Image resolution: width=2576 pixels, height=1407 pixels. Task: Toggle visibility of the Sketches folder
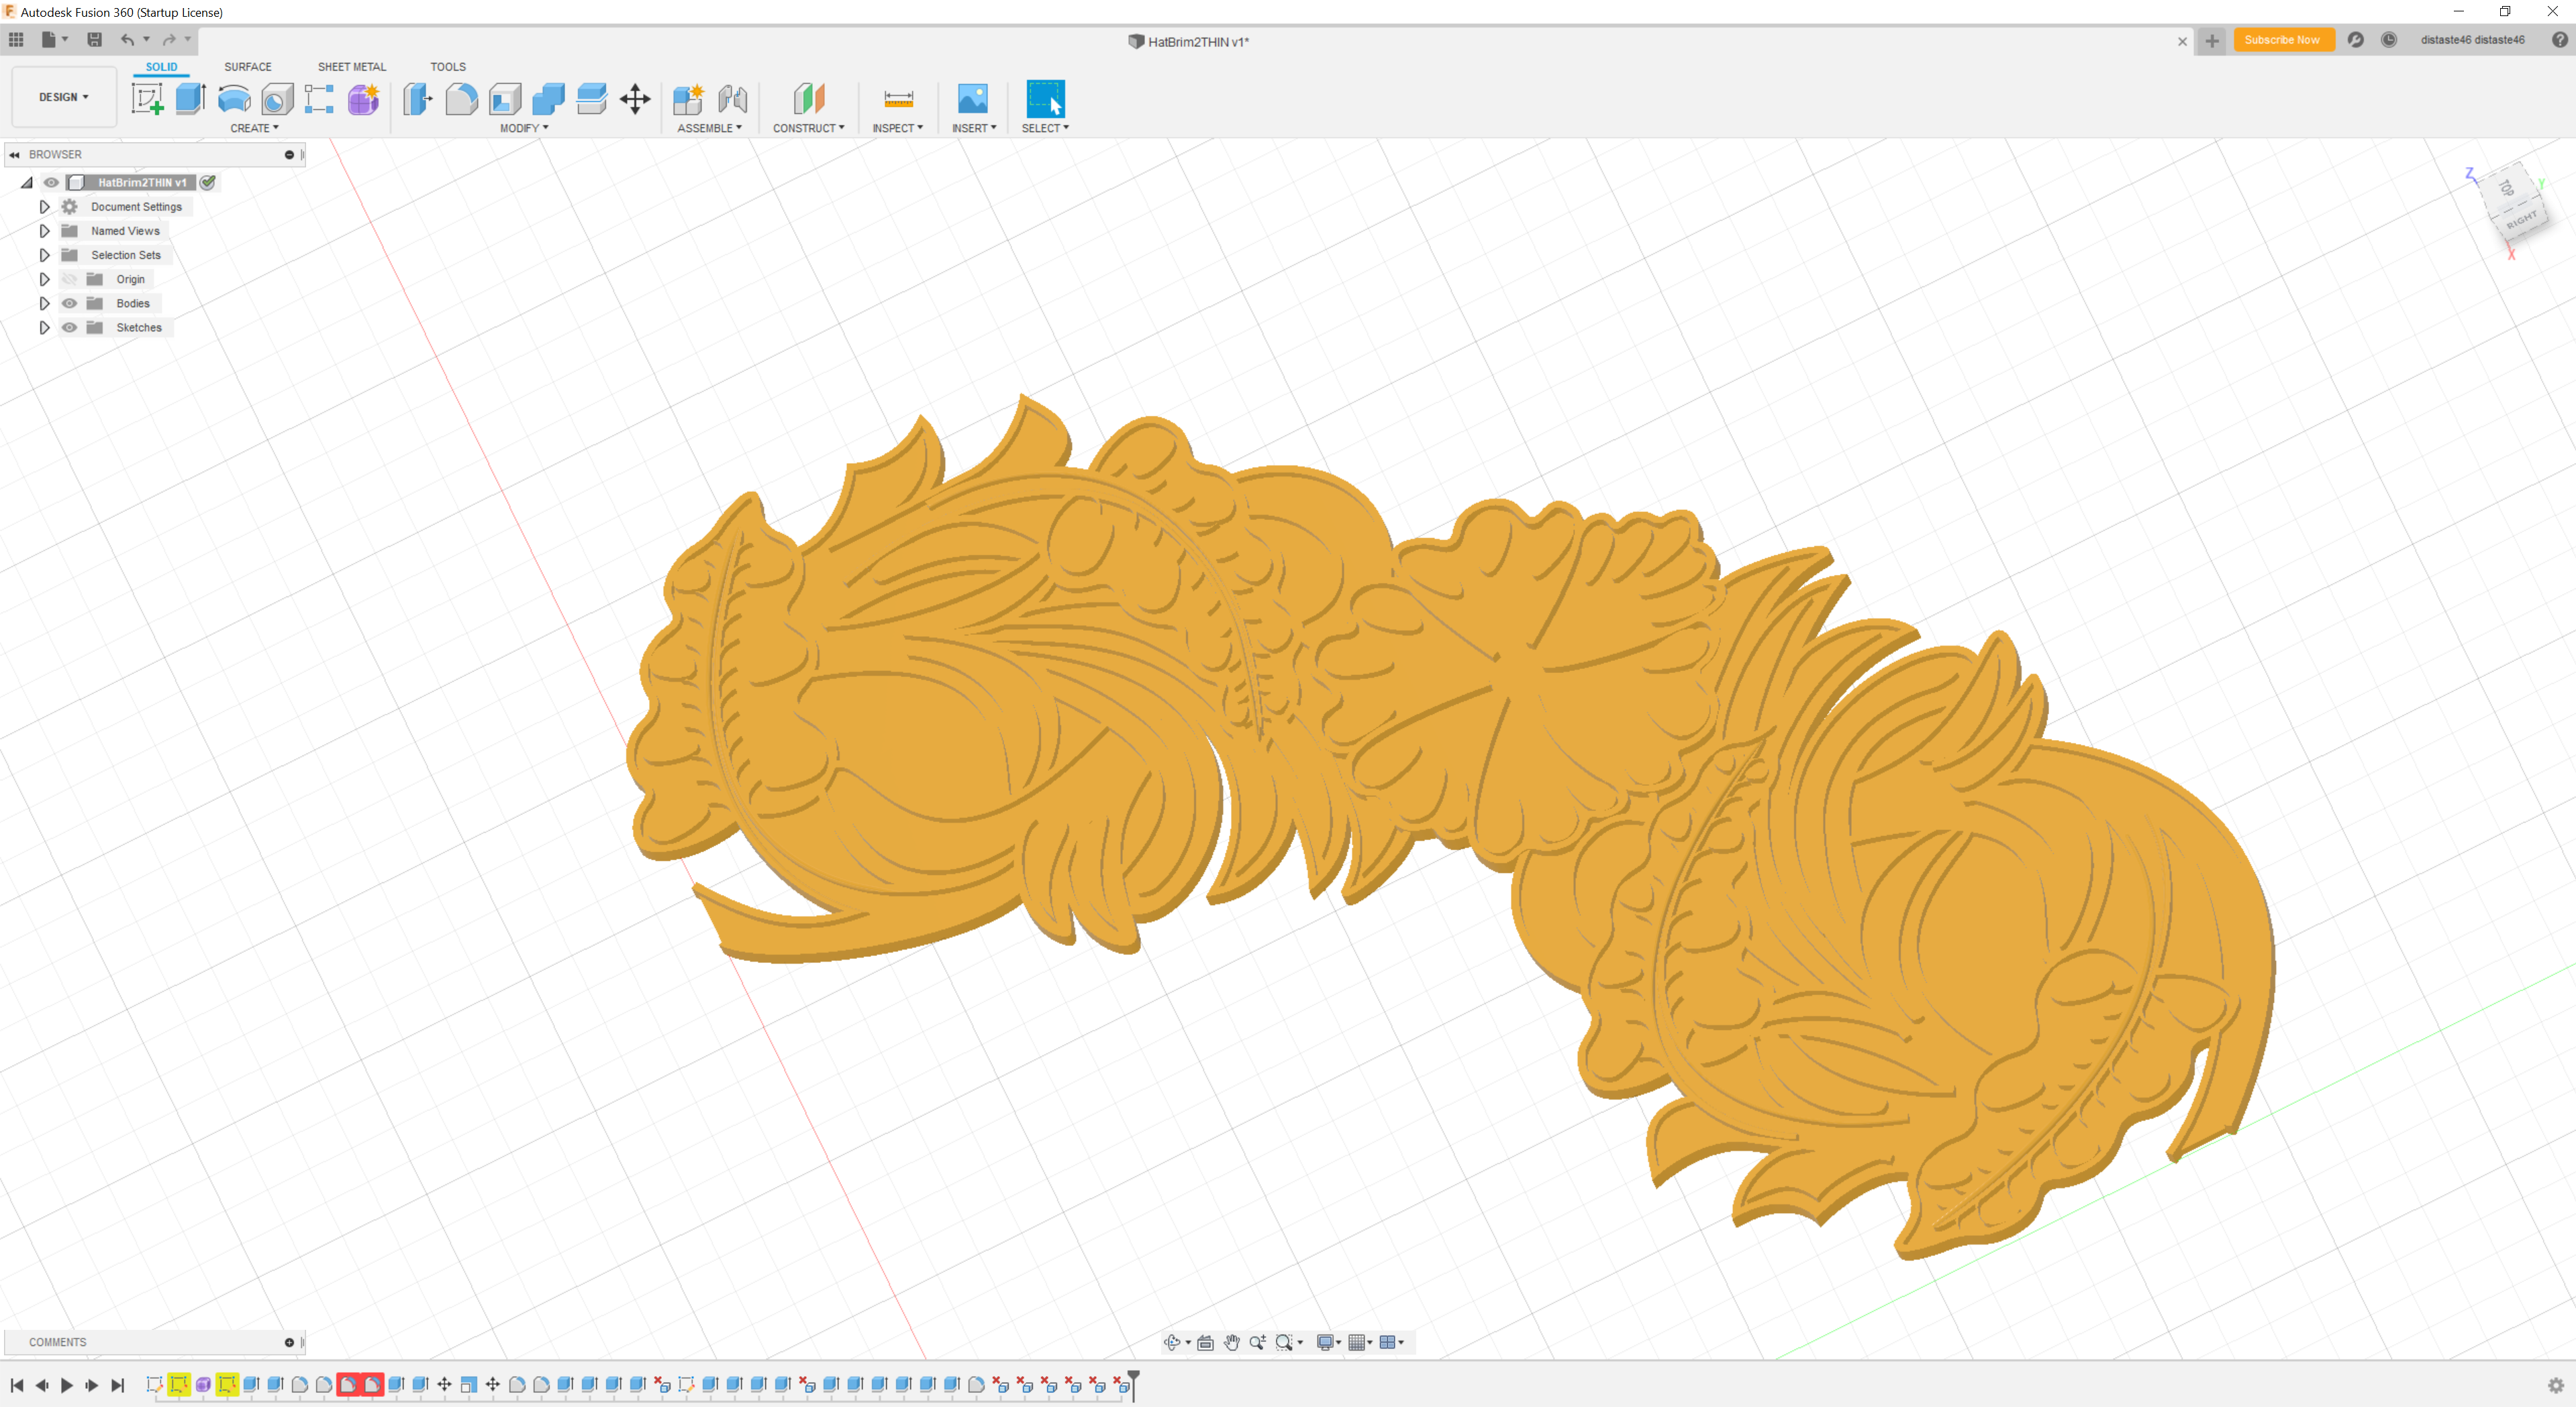(69, 327)
